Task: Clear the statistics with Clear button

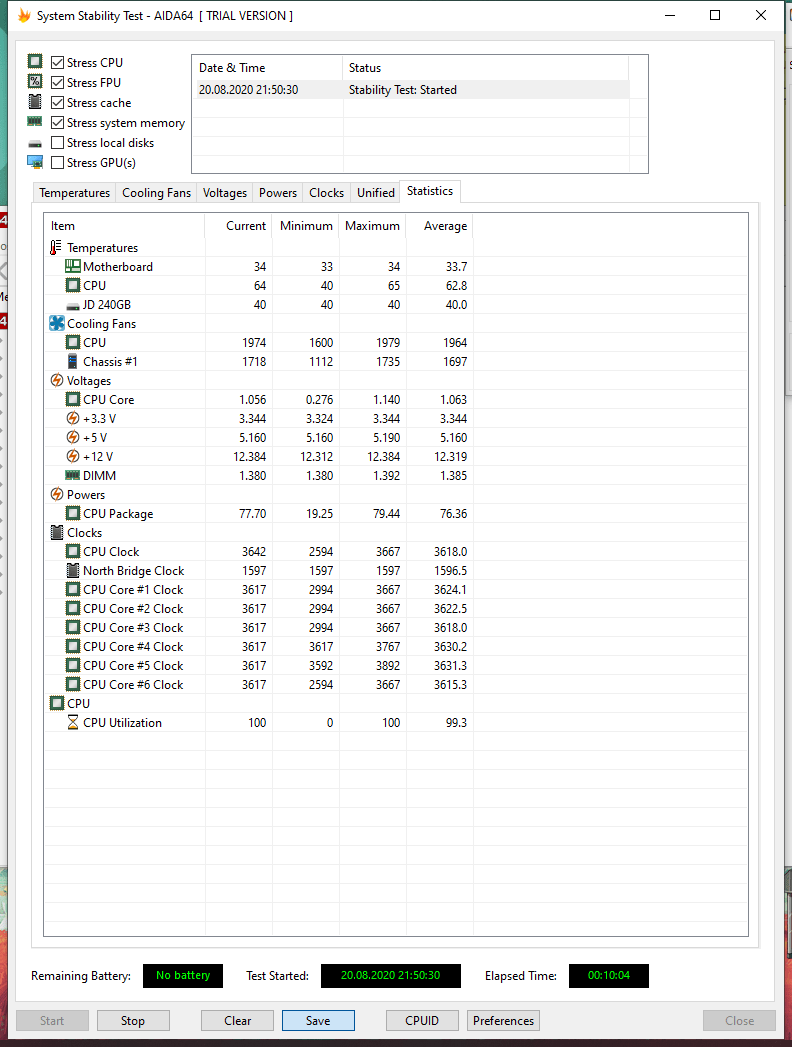Action: click(237, 1021)
